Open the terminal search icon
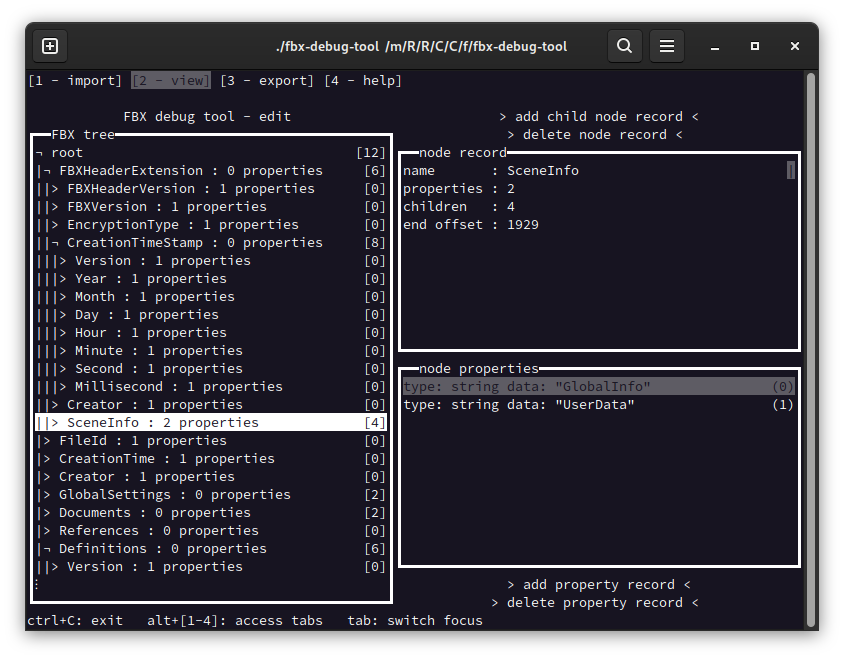This screenshot has height=659, width=844. click(624, 46)
